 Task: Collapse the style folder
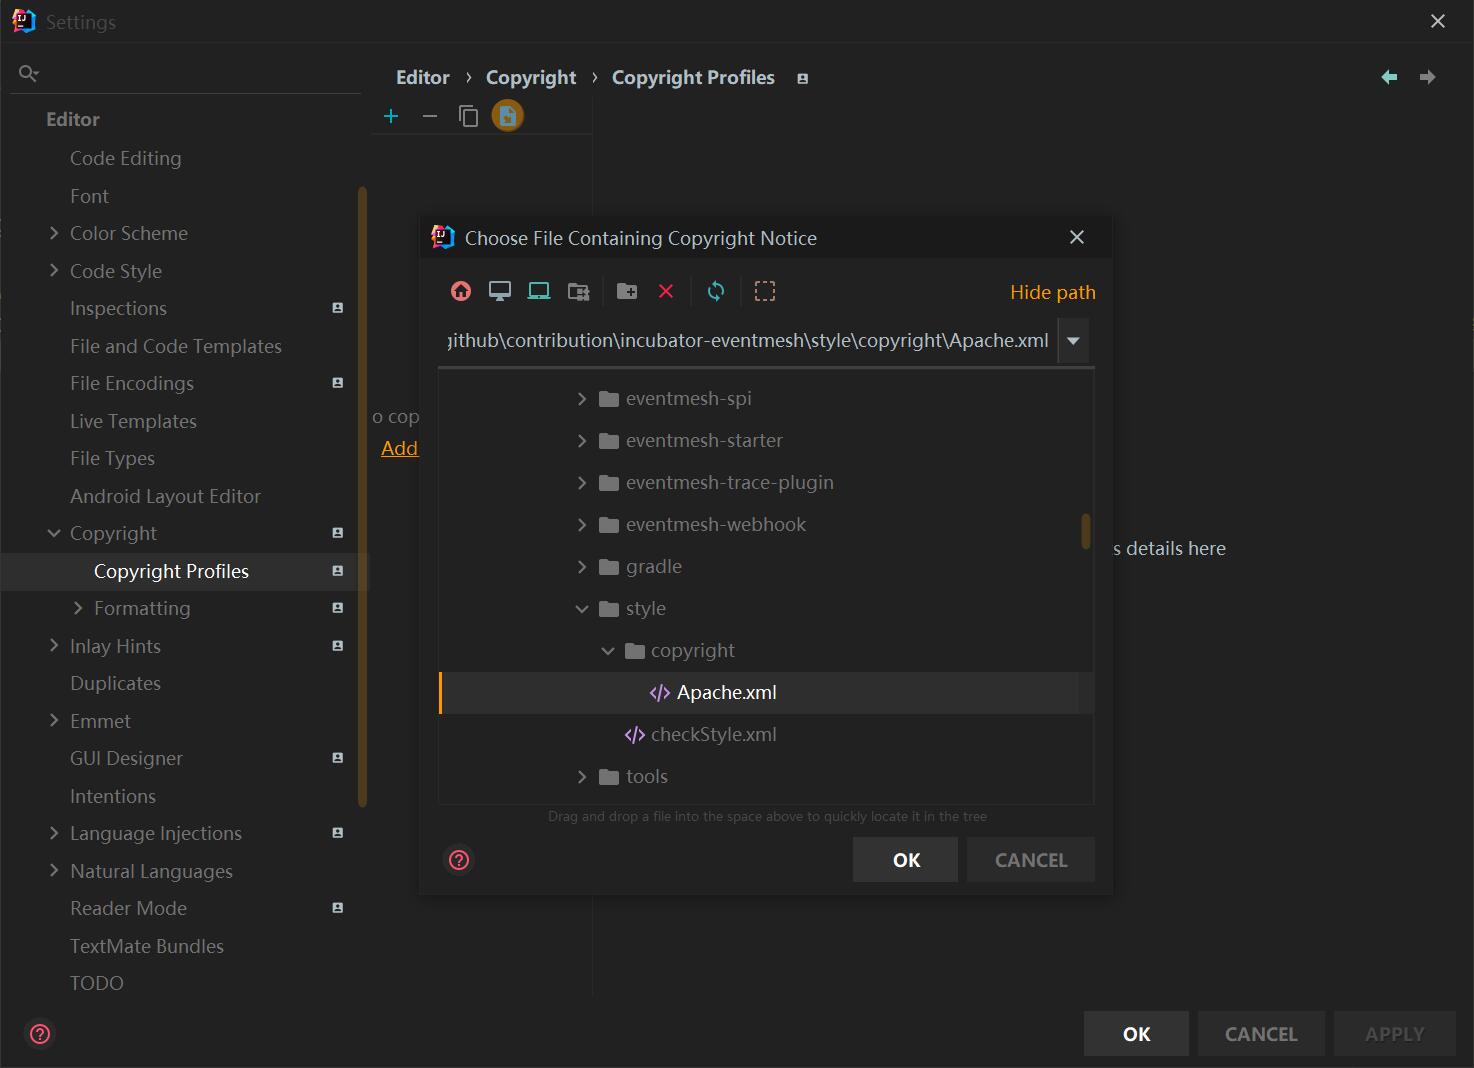tap(582, 609)
